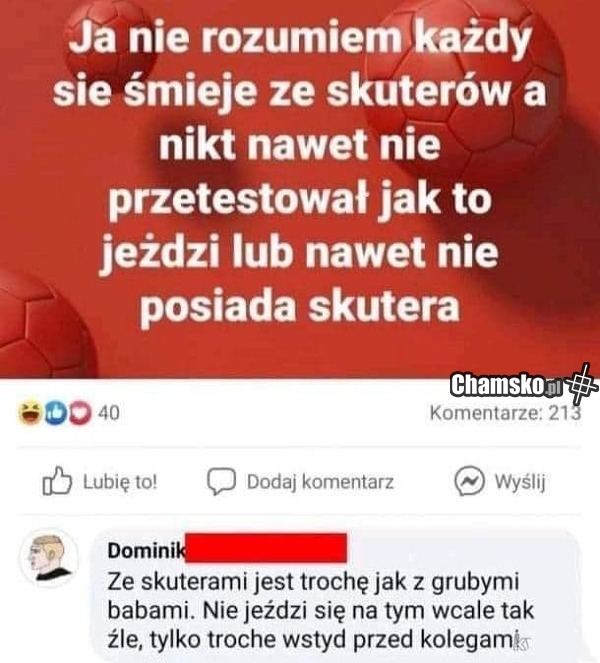
Task: Click the Messenger send icon
Action: pyautogui.click(x=469, y=481)
